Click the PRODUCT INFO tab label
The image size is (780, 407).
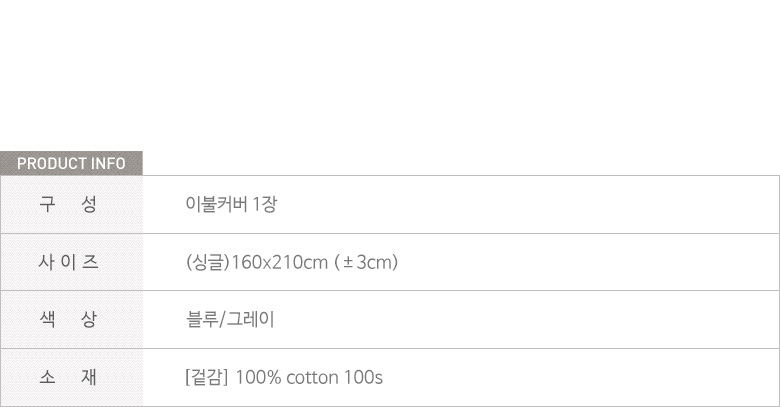click(x=71, y=163)
